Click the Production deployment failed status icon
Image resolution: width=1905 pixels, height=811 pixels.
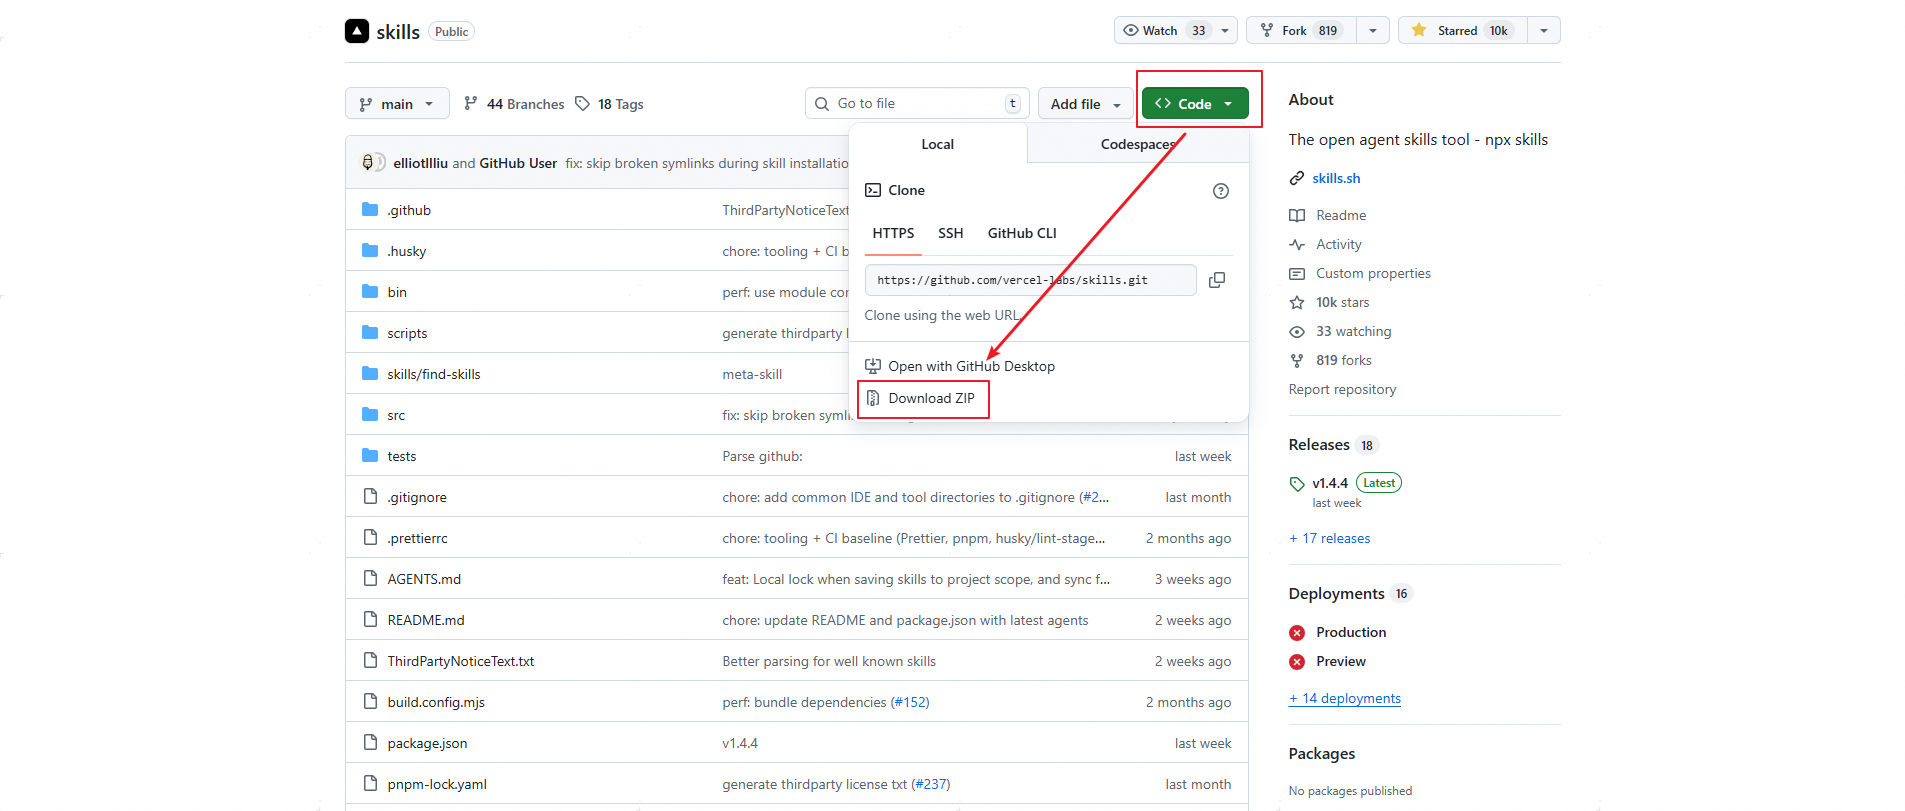click(1297, 633)
